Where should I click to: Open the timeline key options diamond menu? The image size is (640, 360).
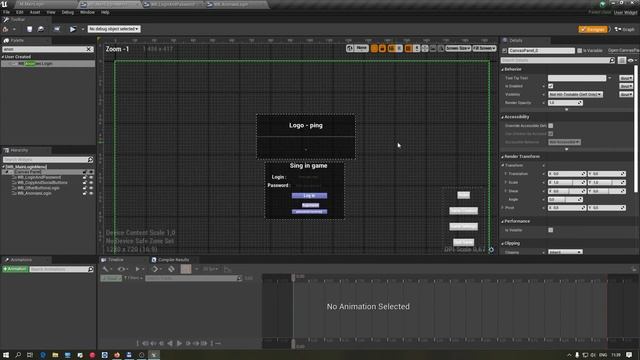(x=156, y=269)
